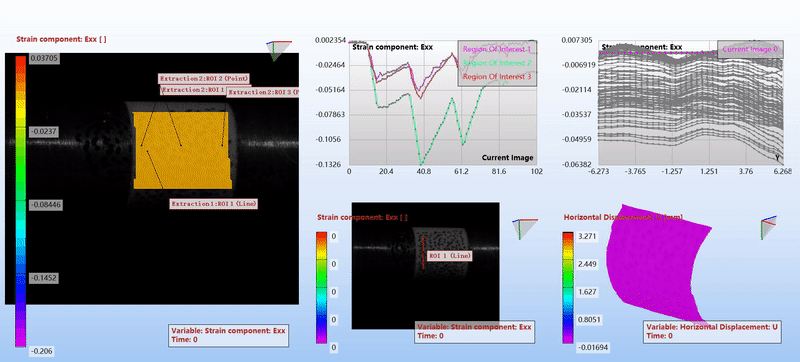Click displacement color bar value -0.01694
Image resolution: width=800 pixels, height=362 pixels.
(592, 348)
